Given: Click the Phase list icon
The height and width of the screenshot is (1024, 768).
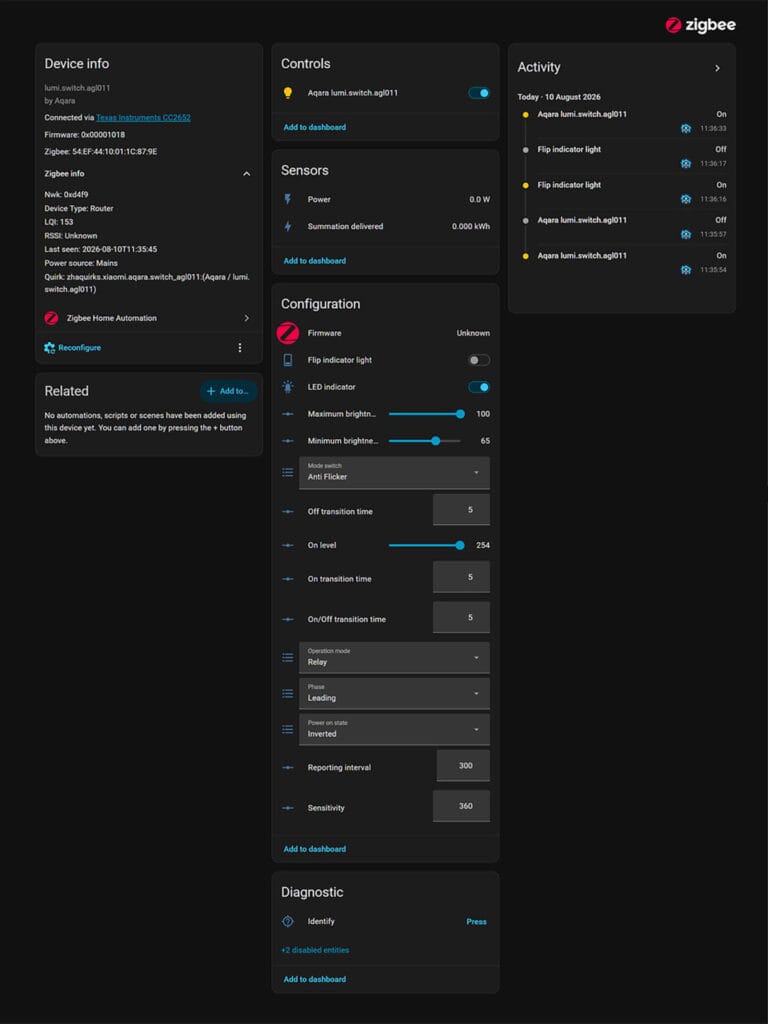Looking at the screenshot, I should [287, 694].
